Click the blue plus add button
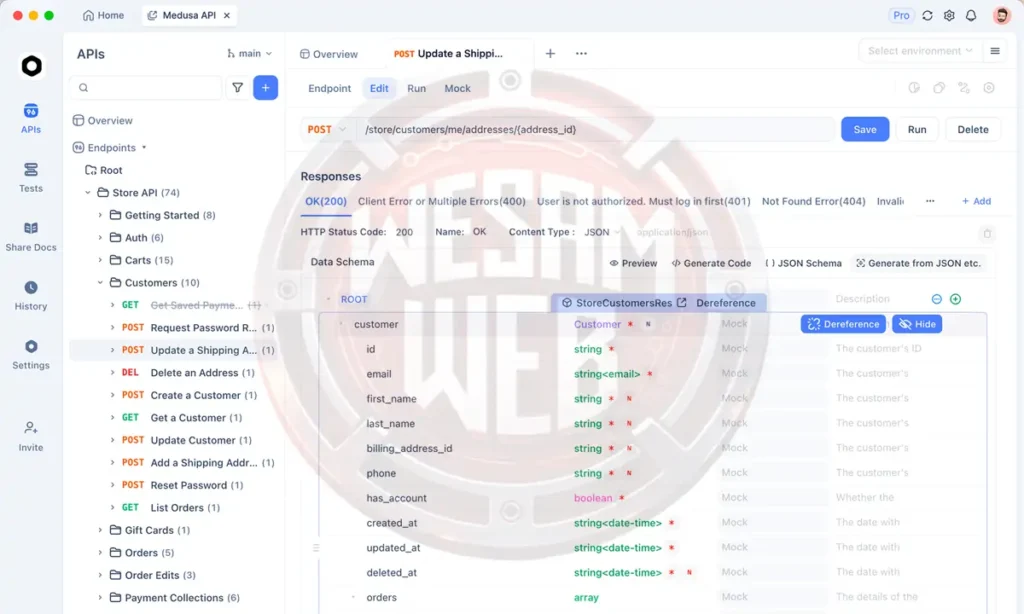The image size is (1024, 614). point(265,88)
